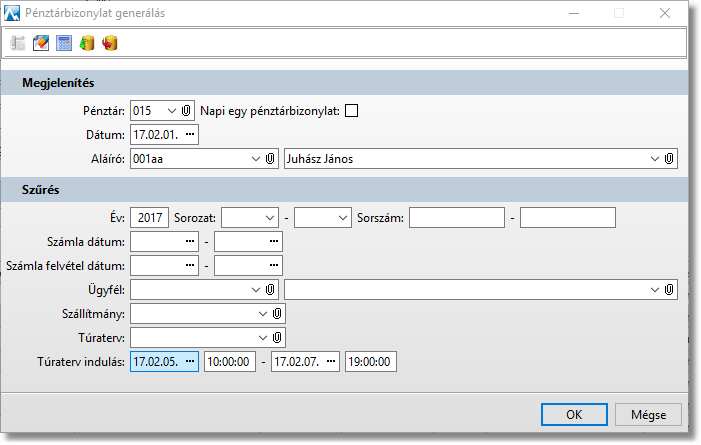
Task: Click the paperclip icon beside Pénztár field
Action: [186, 110]
